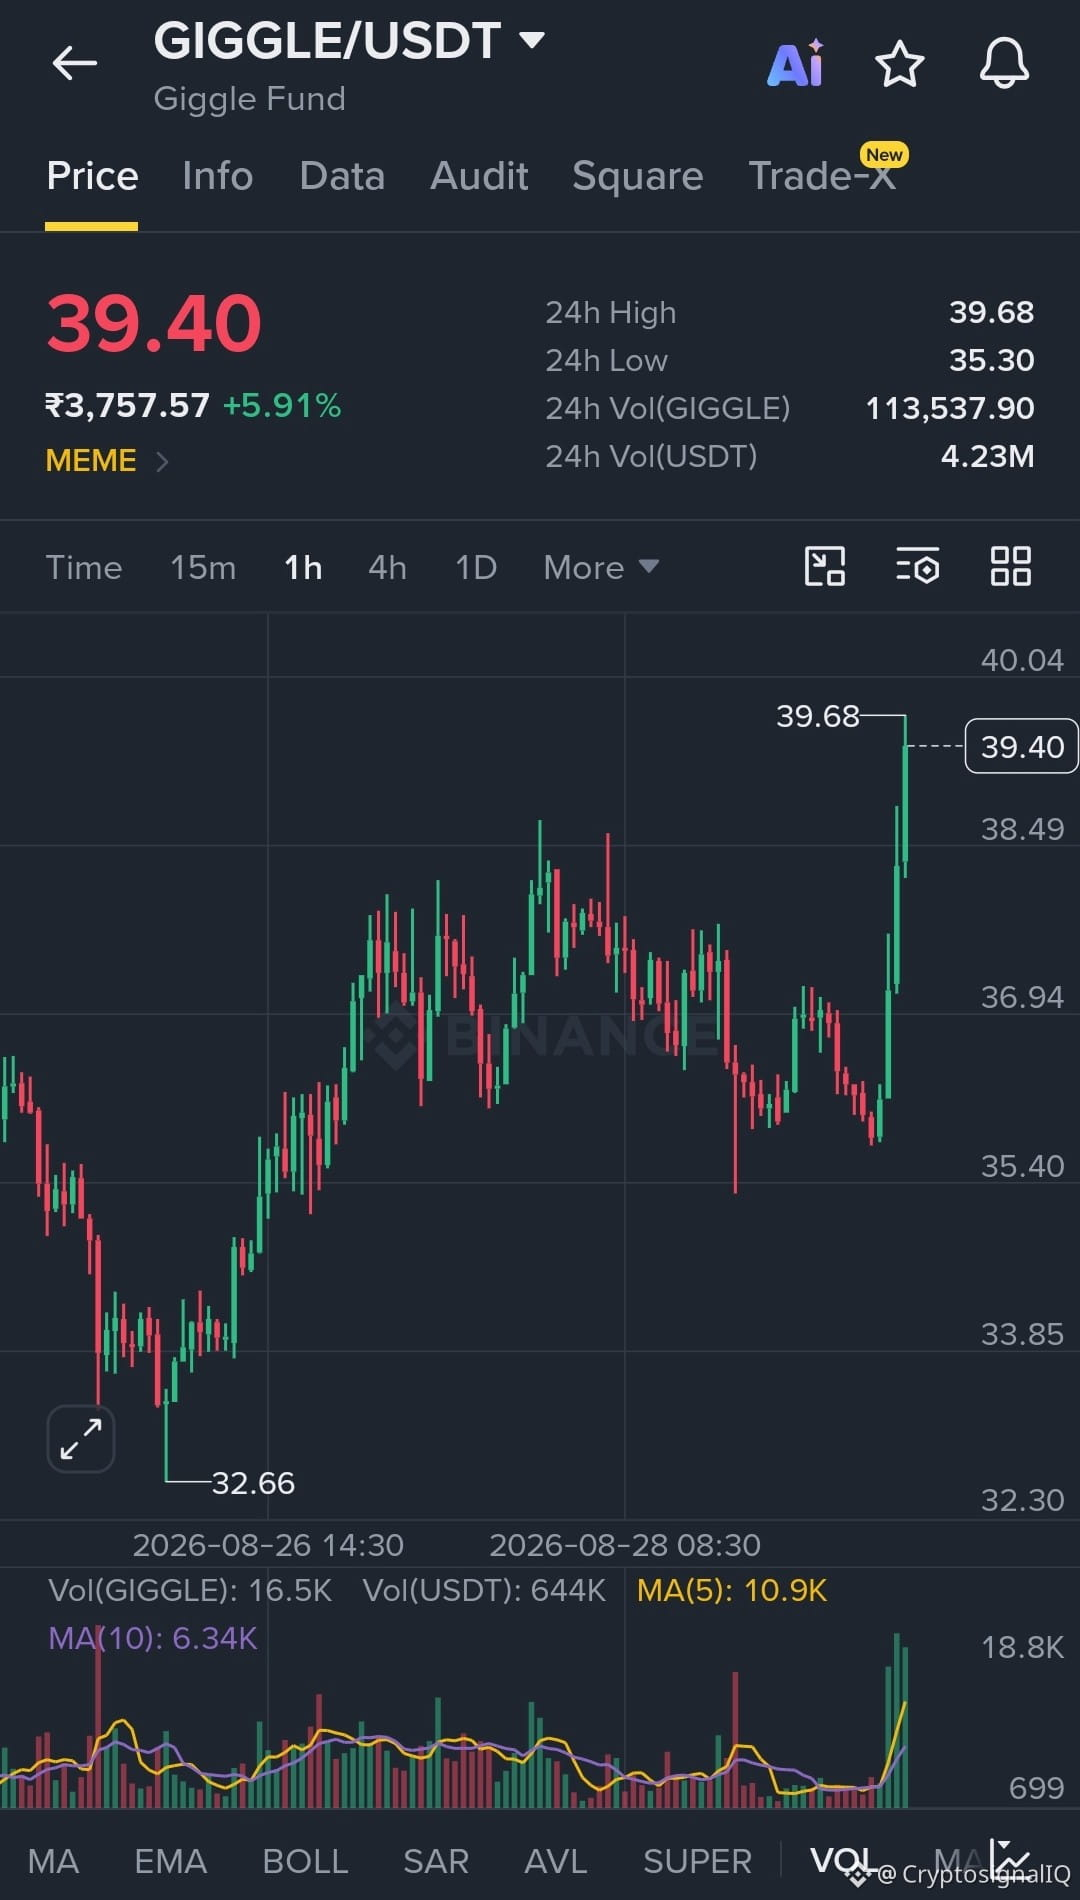Switch to the Data tab
Screen dimensions: 1080x1900
pyautogui.click(x=342, y=176)
